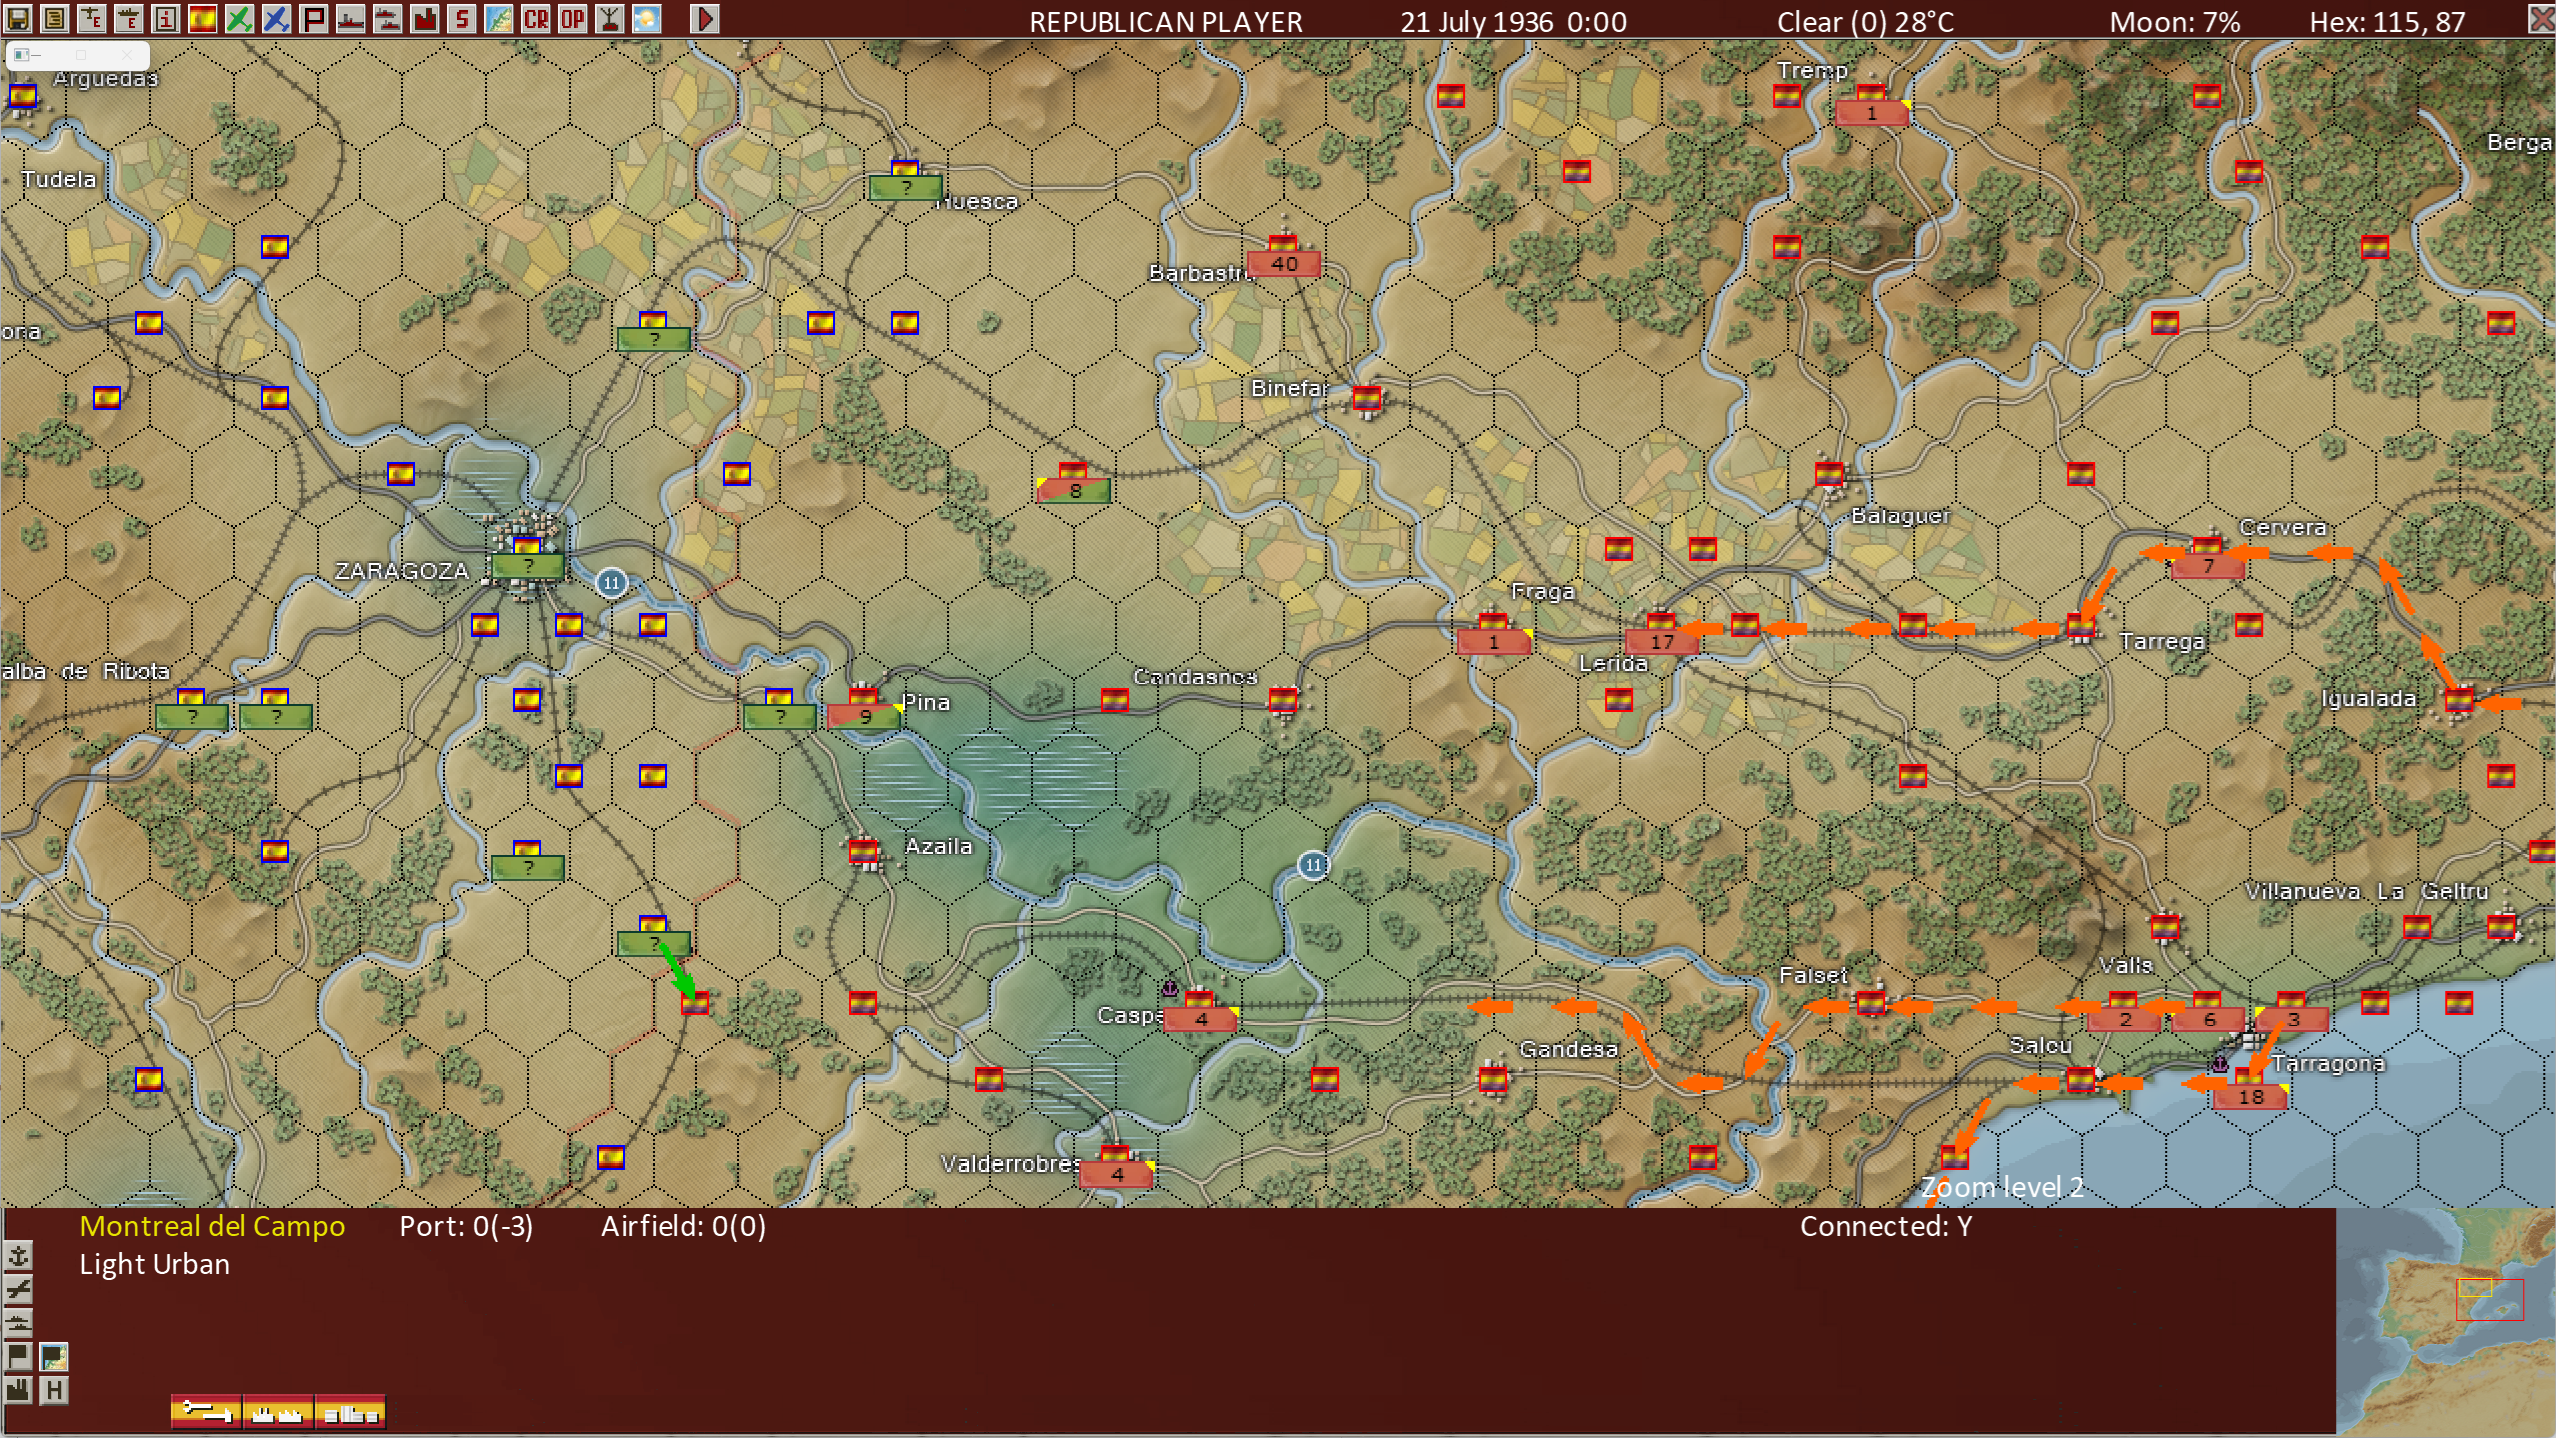Open the weather sun-and-cloud icon
The image size is (2556, 1438).
(x=647, y=18)
